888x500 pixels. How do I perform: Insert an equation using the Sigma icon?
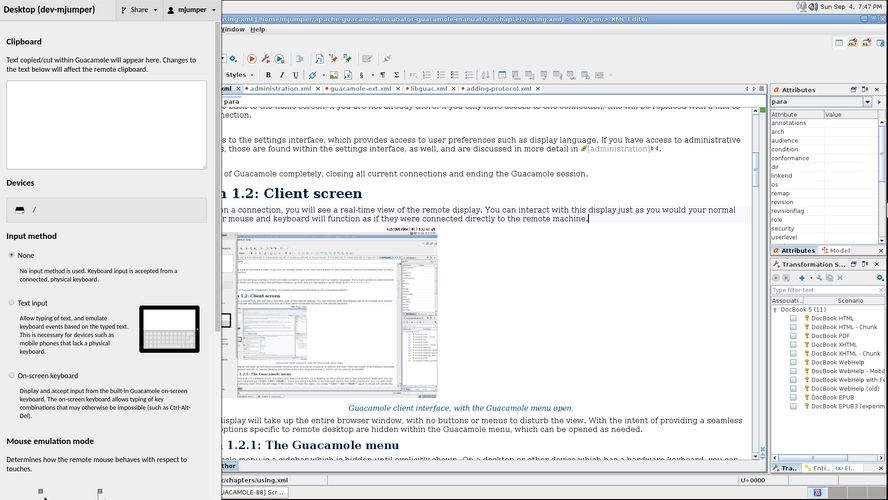(396, 75)
